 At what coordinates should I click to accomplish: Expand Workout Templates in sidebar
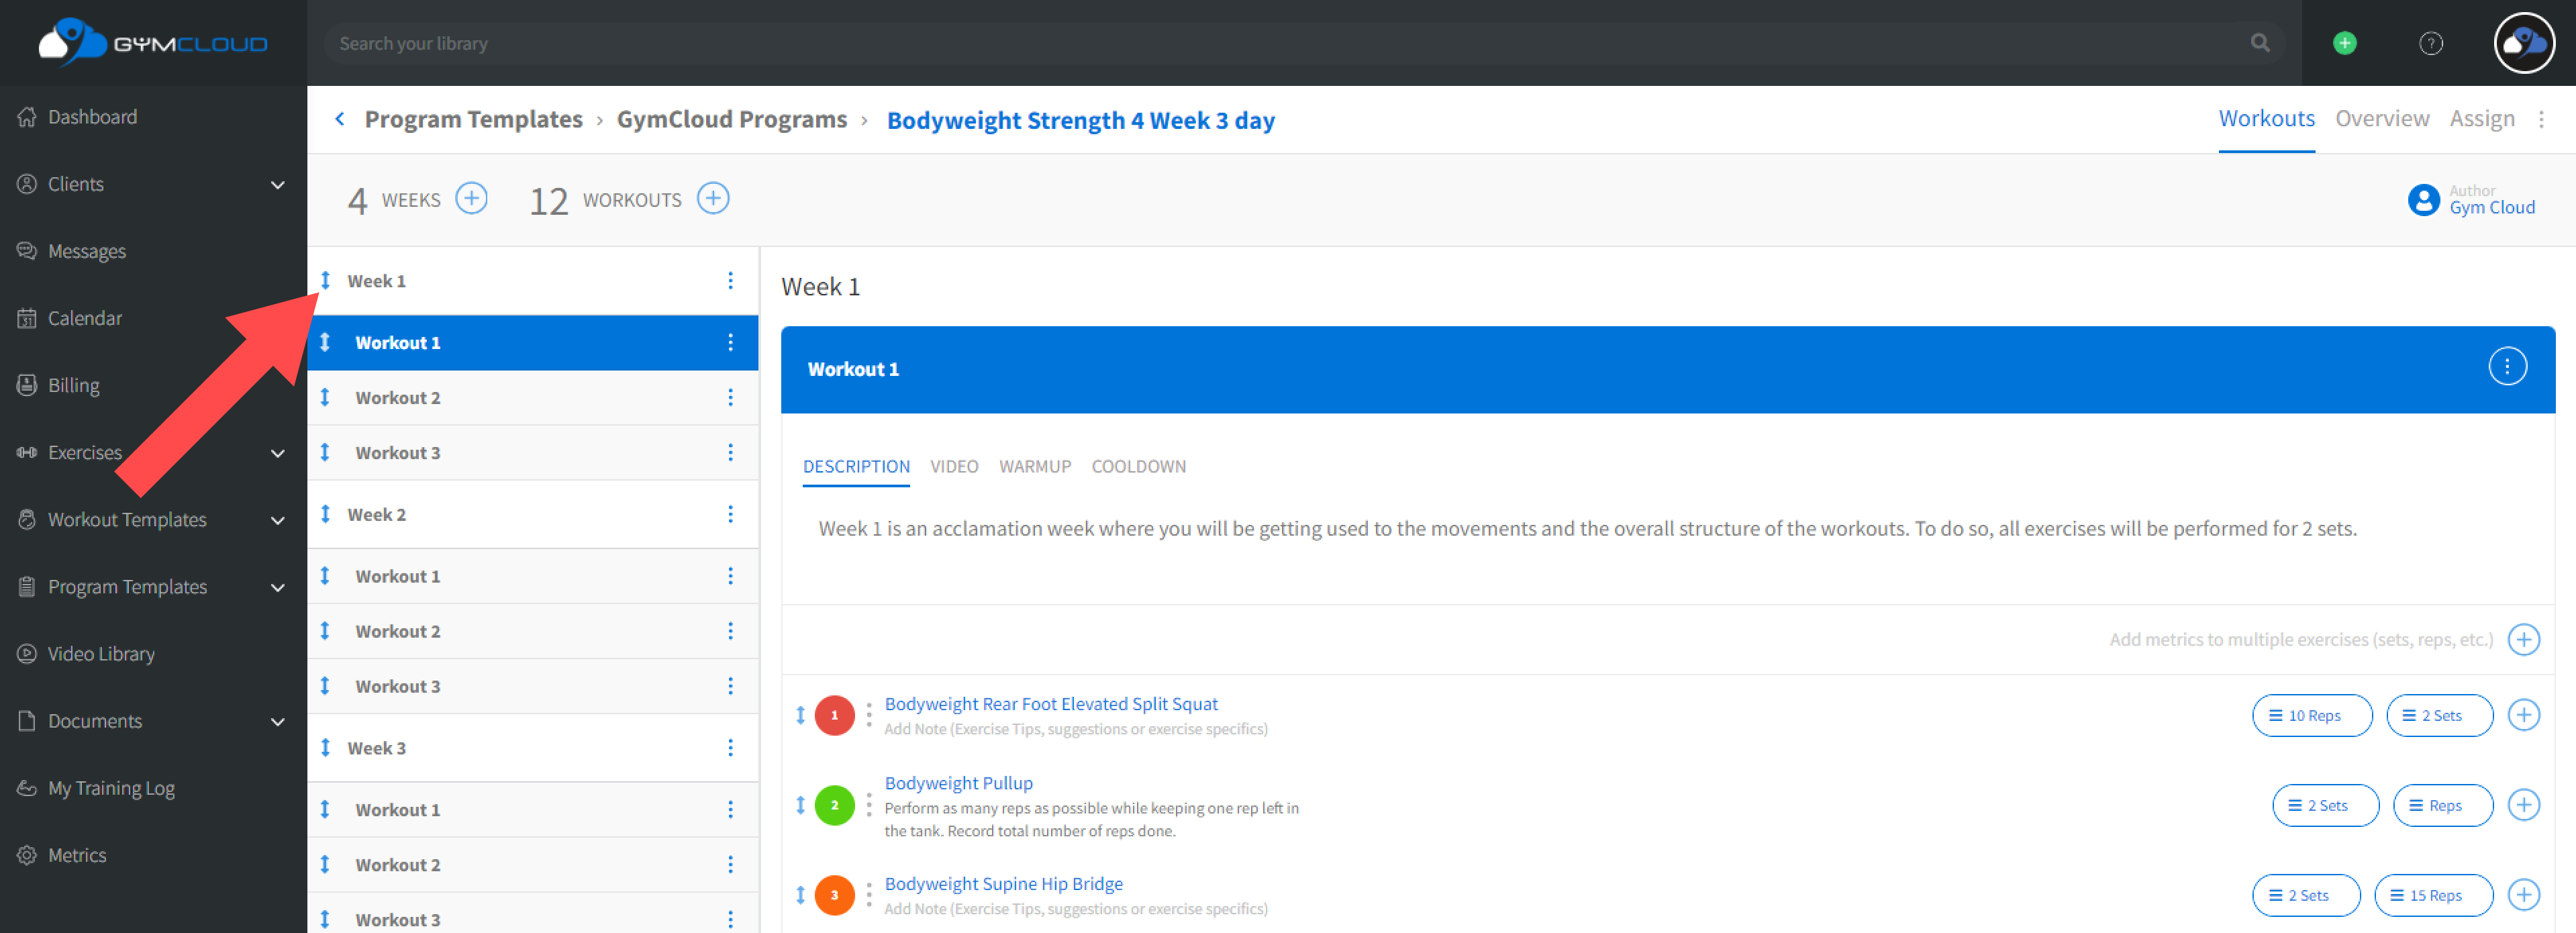(278, 520)
